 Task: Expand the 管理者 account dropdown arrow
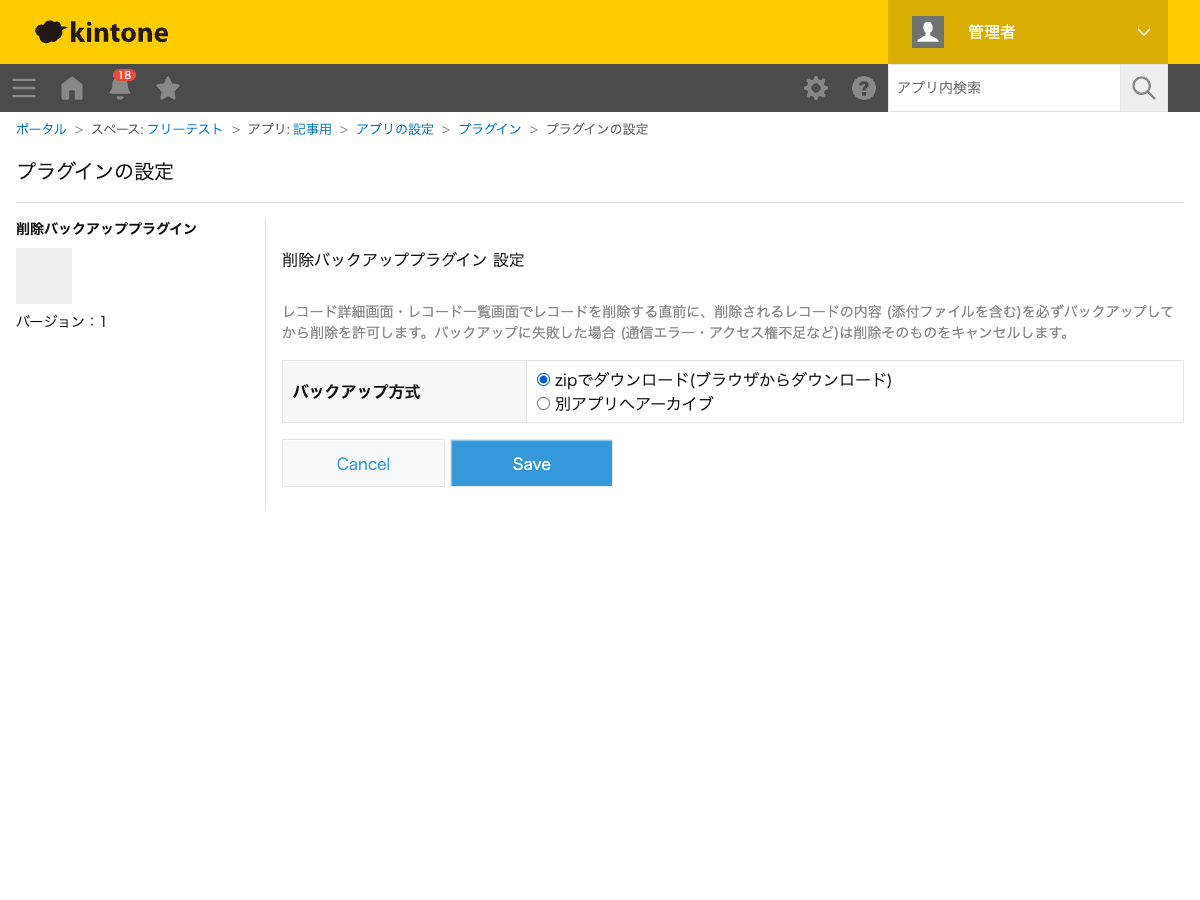(1144, 32)
